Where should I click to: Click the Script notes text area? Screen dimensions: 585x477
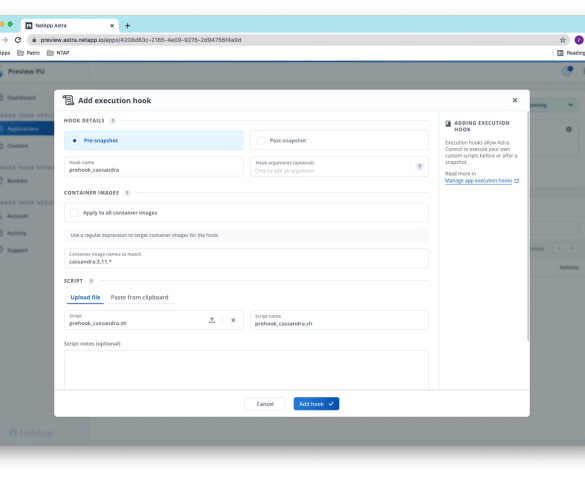tap(246, 370)
